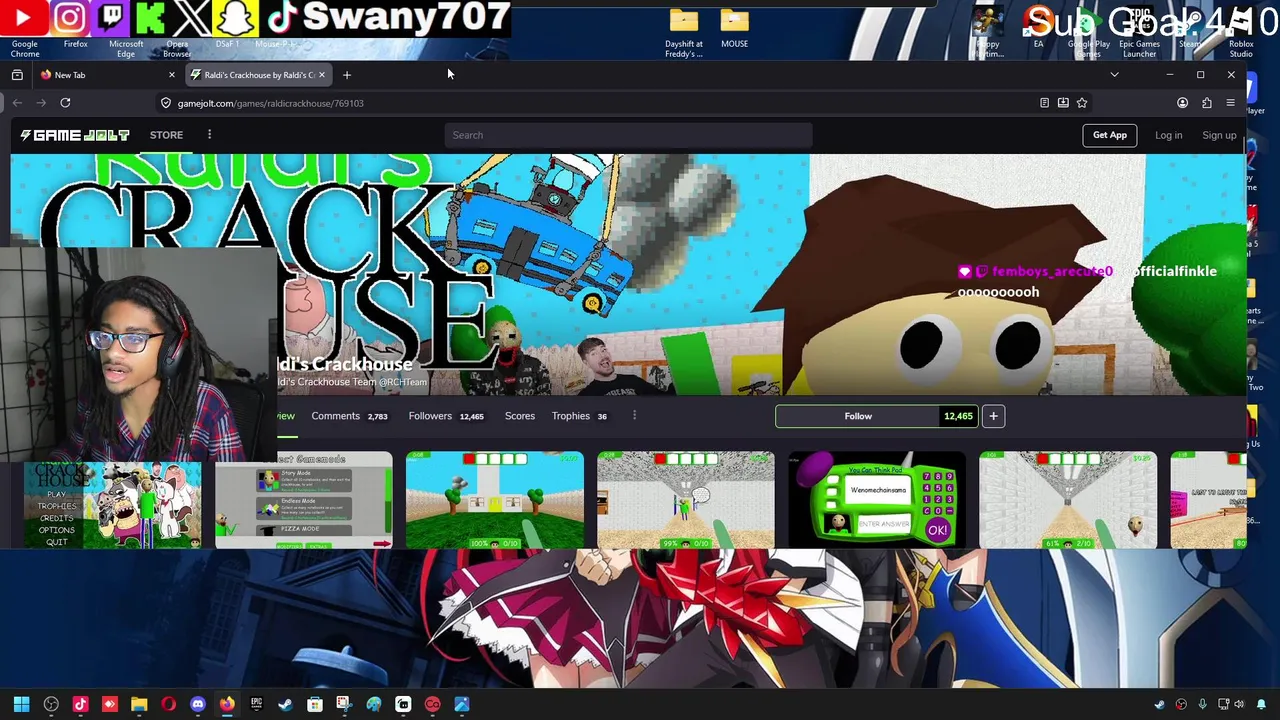
Task: Open notifications bell in system tray
Action: point(1261,704)
